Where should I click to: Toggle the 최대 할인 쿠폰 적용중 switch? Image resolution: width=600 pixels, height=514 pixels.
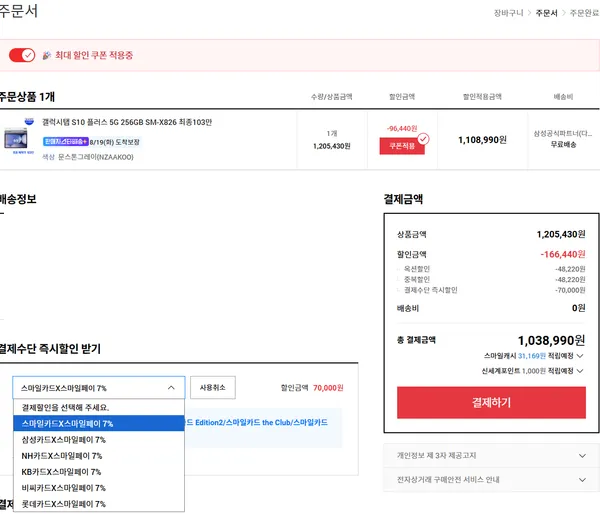coord(22,55)
